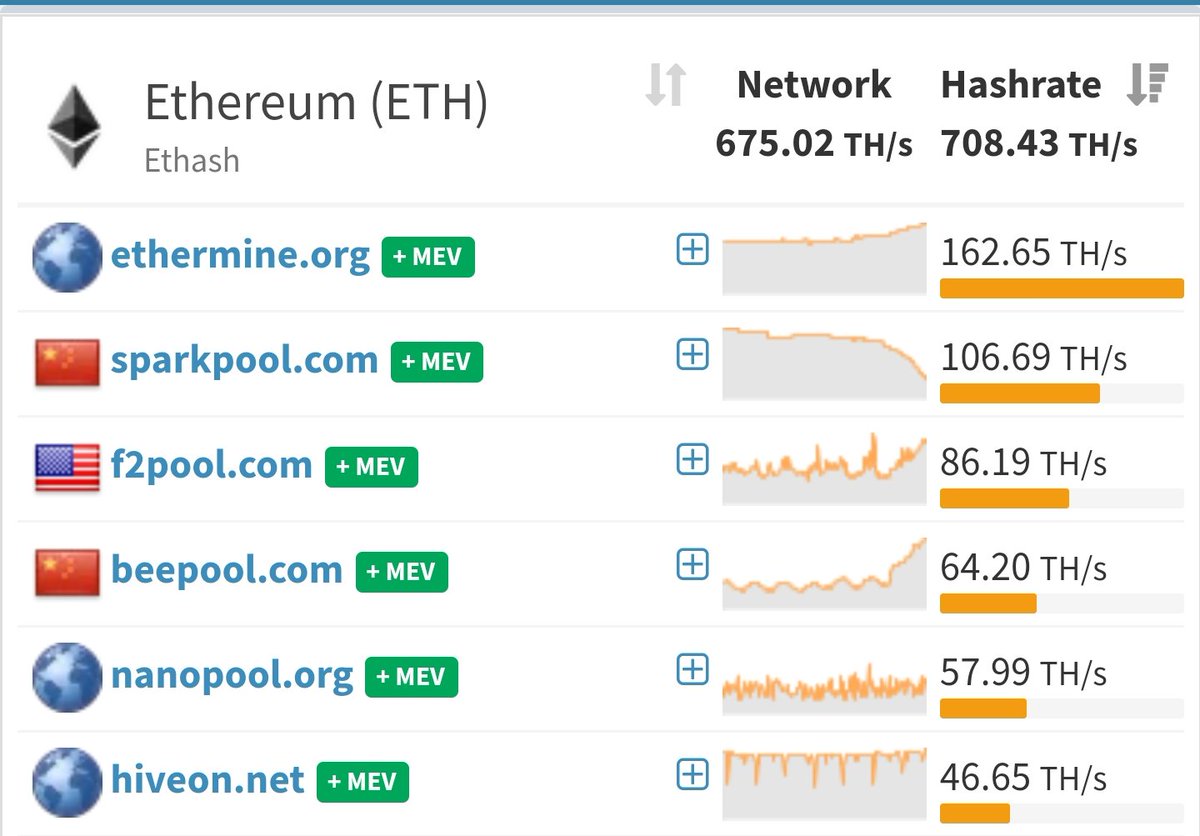The width and height of the screenshot is (1200, 836).
Task: Click the 57.99 TH/s value
Action: [1023, 672]
